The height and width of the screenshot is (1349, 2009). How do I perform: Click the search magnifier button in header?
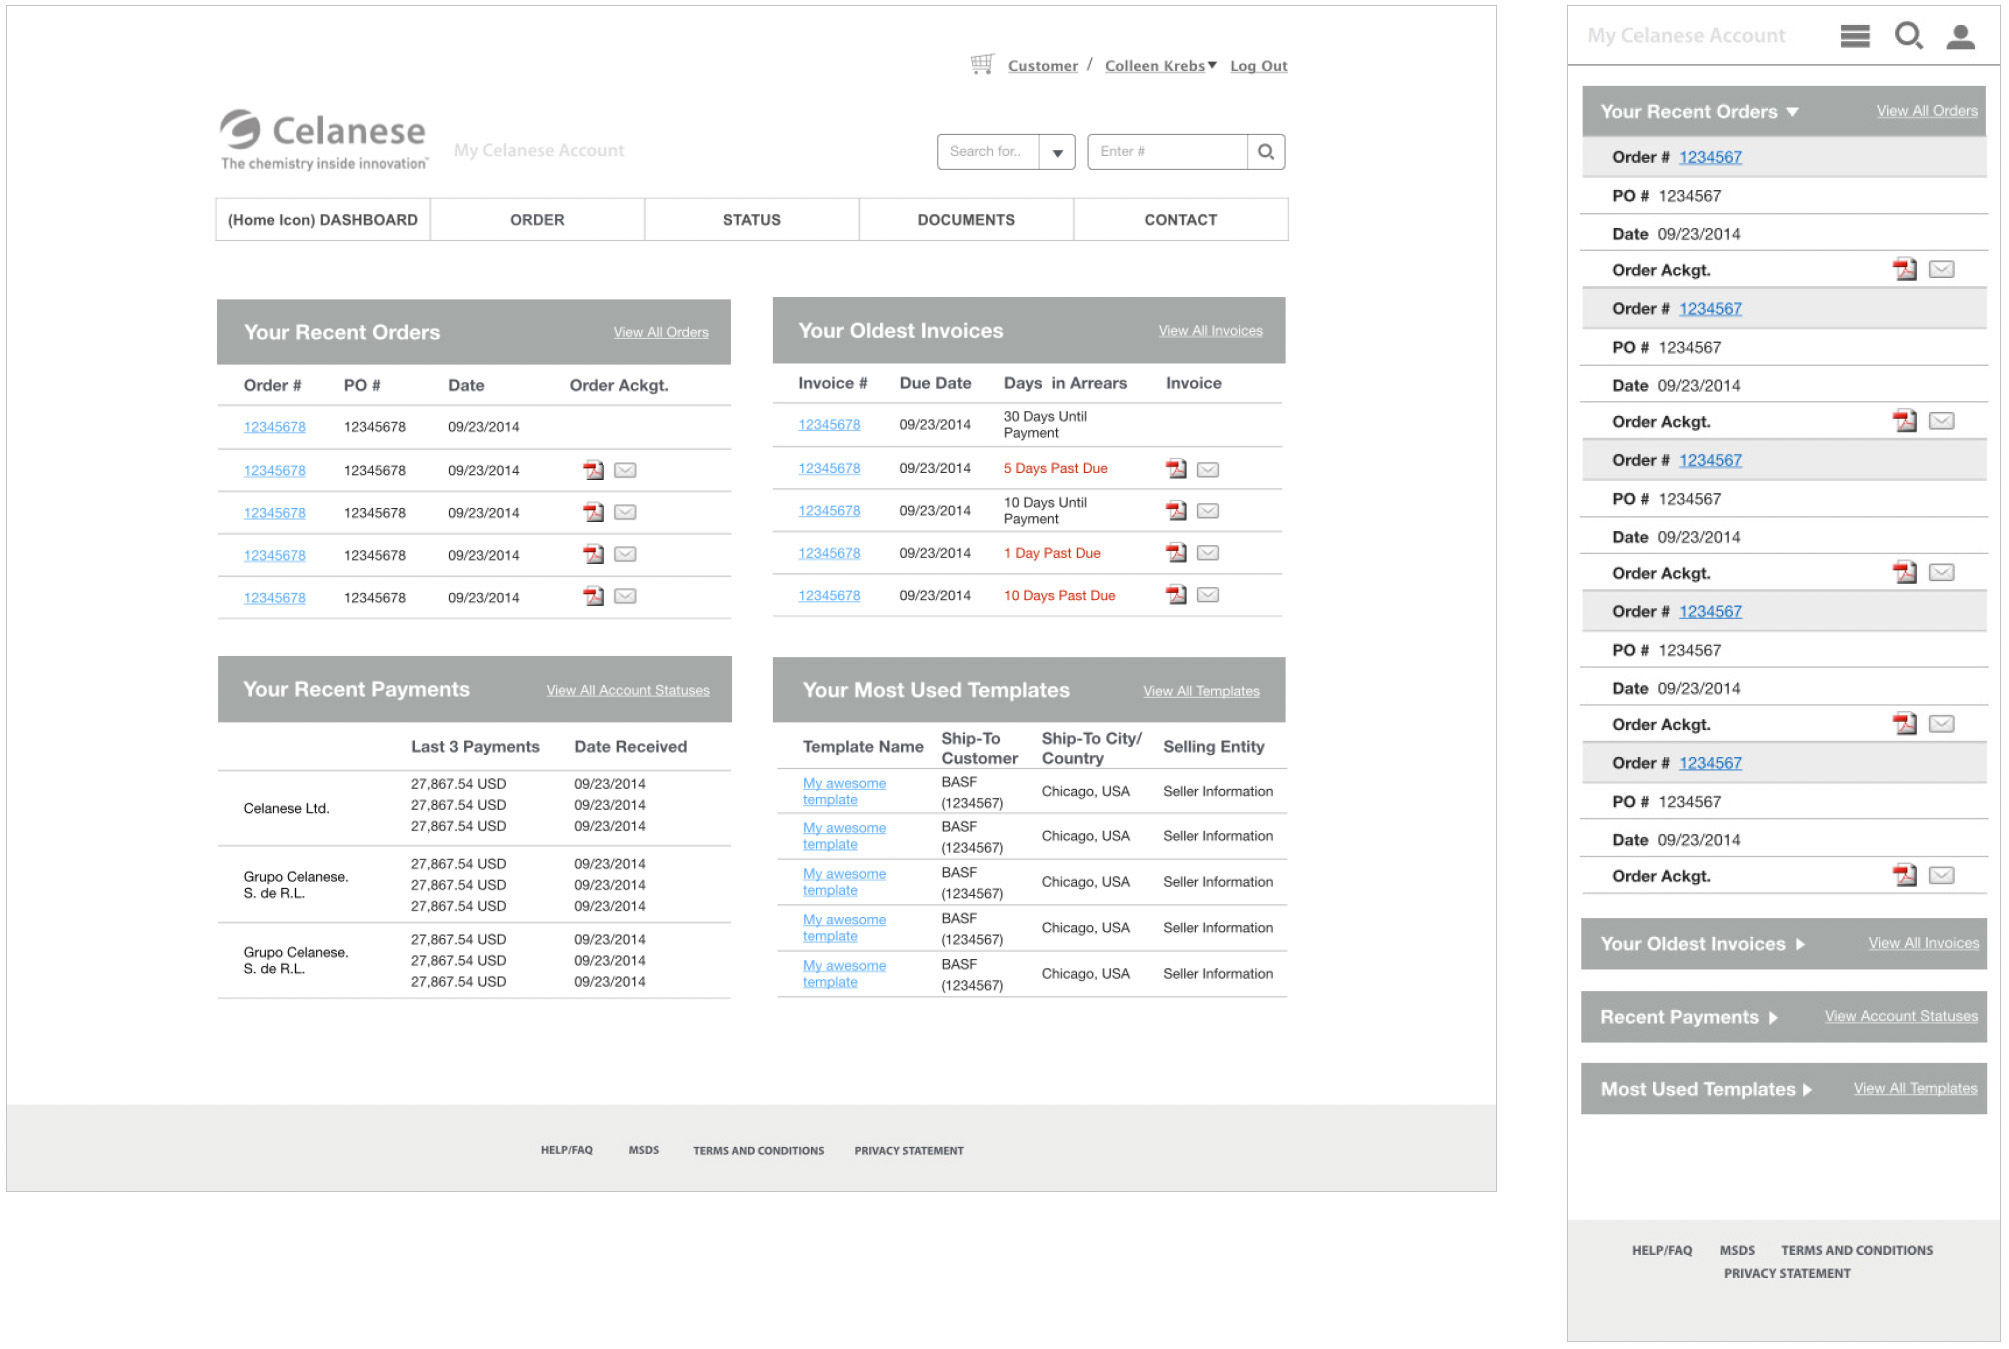[x=1265, y=152]
